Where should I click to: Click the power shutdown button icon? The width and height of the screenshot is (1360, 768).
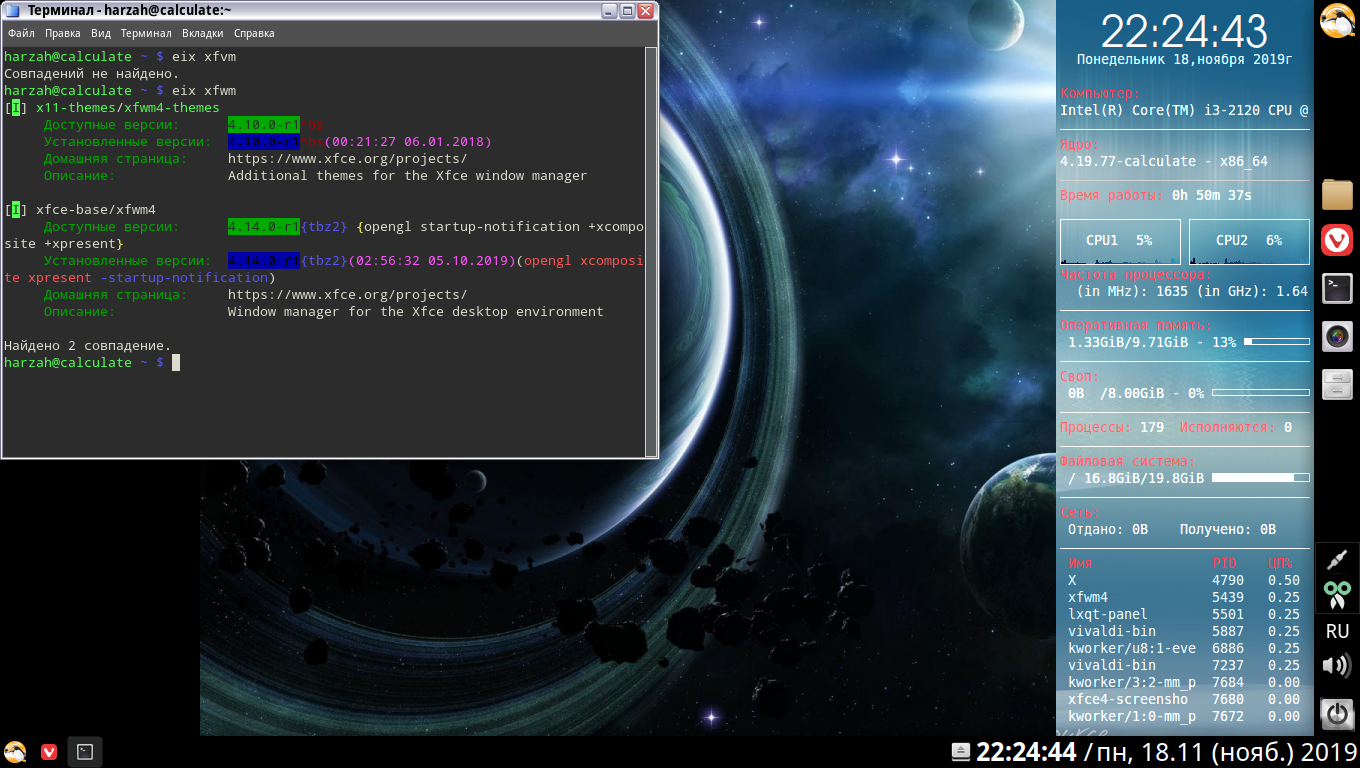point(1337,714)
